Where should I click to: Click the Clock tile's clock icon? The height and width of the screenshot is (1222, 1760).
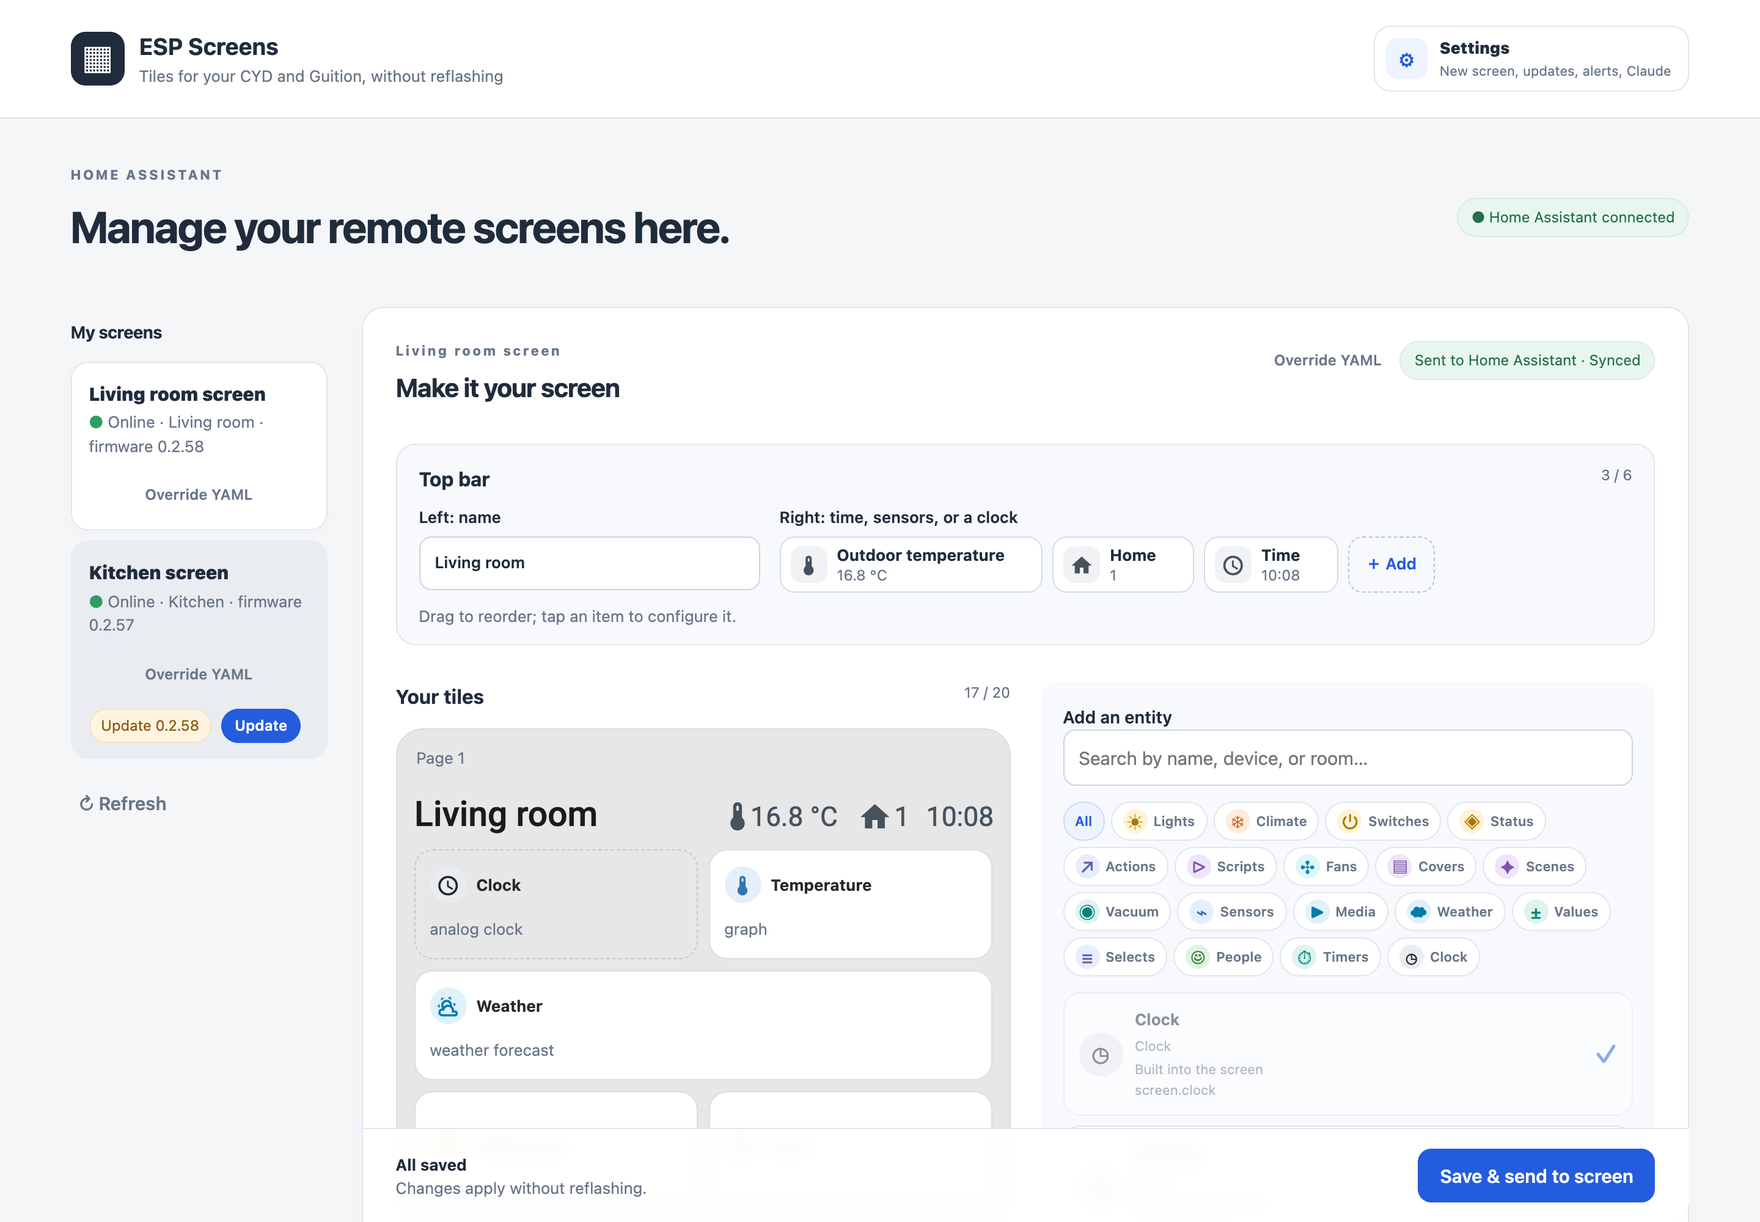448,885
